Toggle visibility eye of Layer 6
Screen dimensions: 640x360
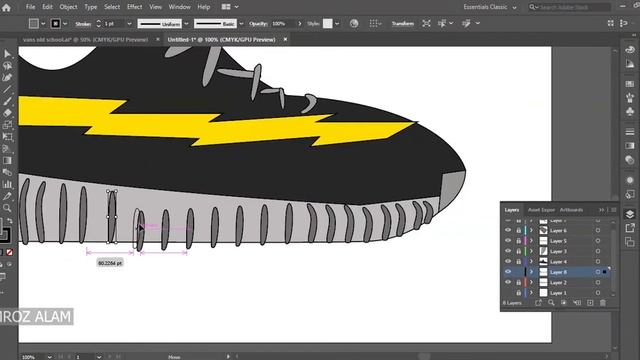point(508,231)
